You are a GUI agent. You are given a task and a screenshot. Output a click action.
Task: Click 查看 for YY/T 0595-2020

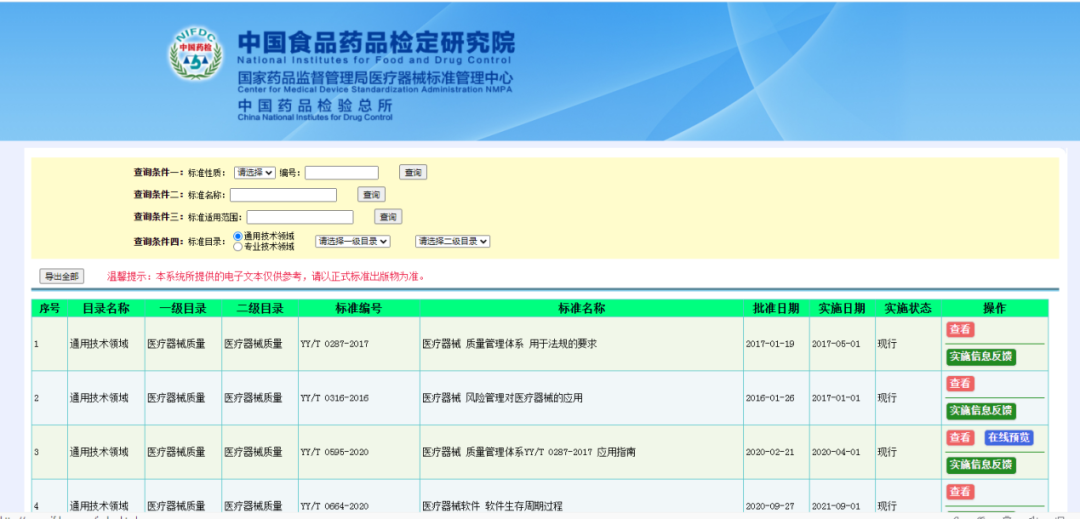click(x=960, y=438)
